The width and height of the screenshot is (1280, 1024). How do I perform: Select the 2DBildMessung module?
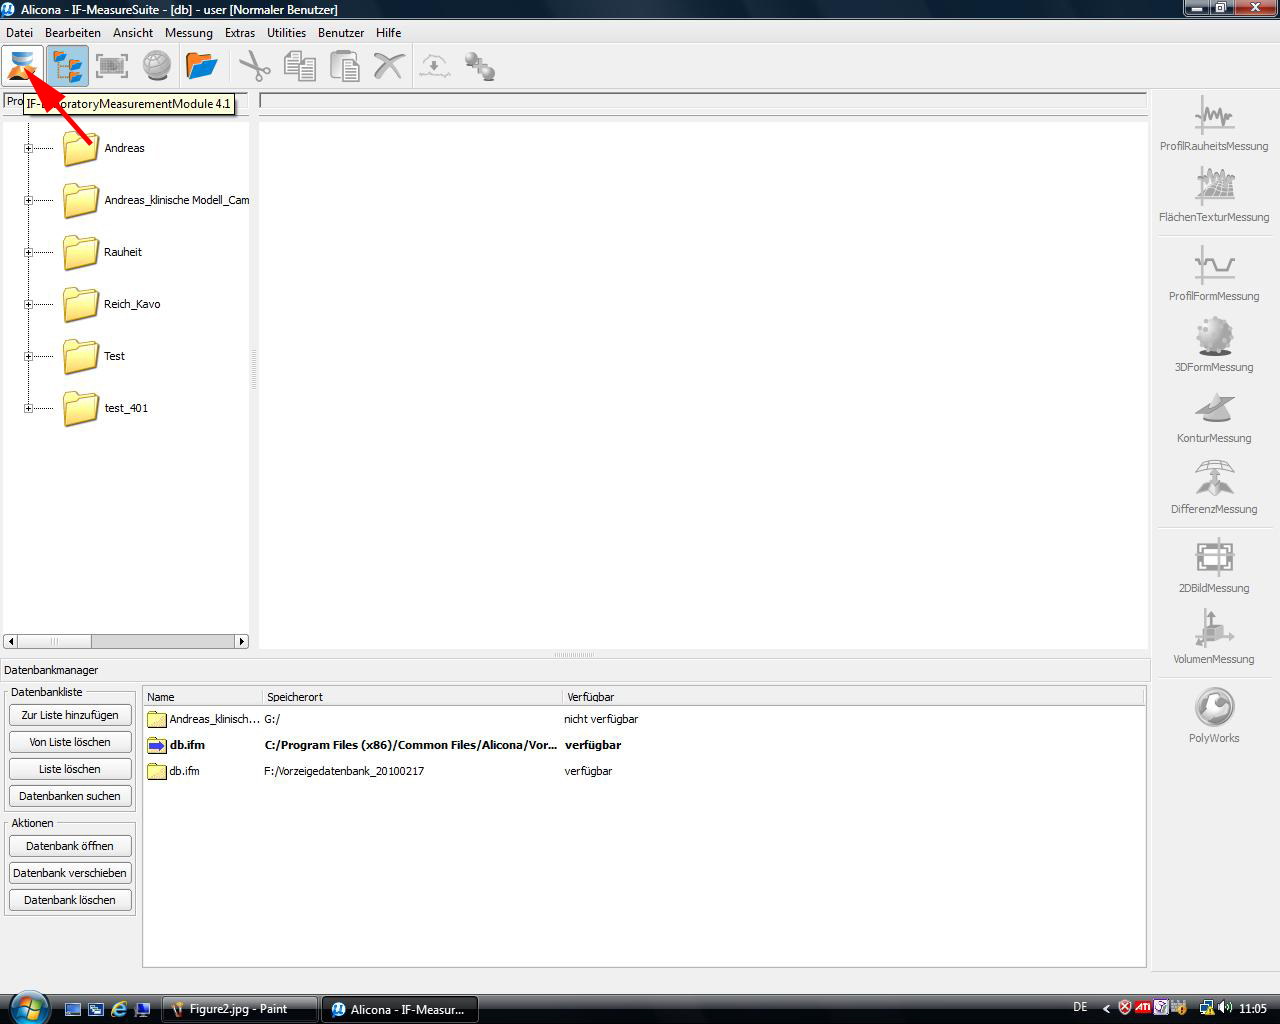tap(1214, 566)
